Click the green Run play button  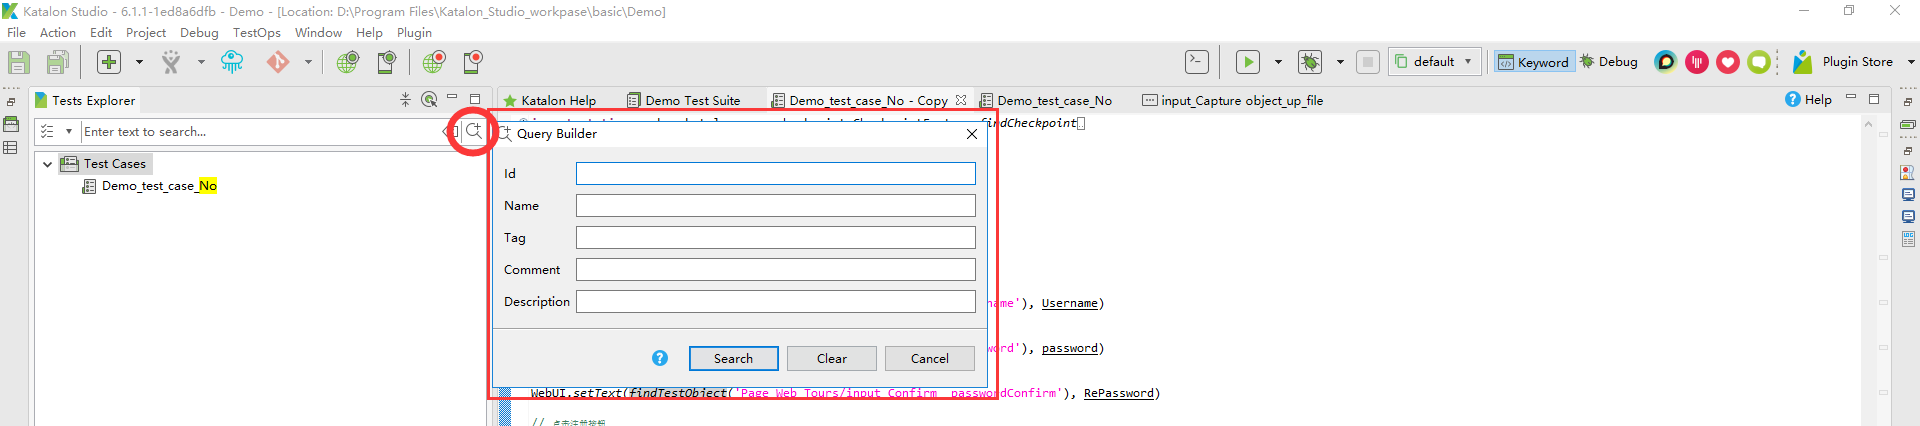point(1248,62)
